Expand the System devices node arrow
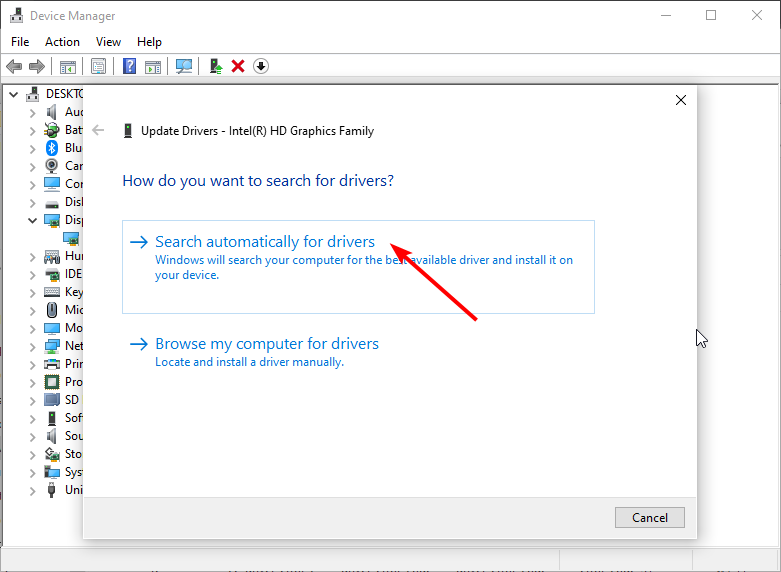The image size is (781, 572). 33,472
